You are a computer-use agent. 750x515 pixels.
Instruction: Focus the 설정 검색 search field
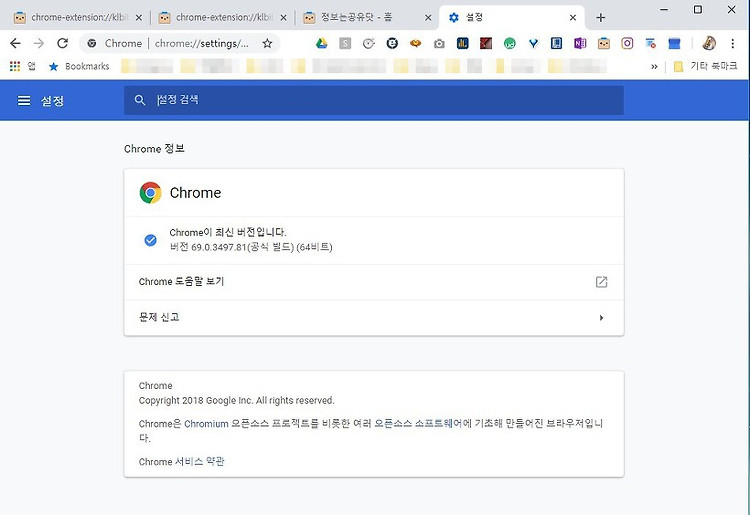(374, 100)
